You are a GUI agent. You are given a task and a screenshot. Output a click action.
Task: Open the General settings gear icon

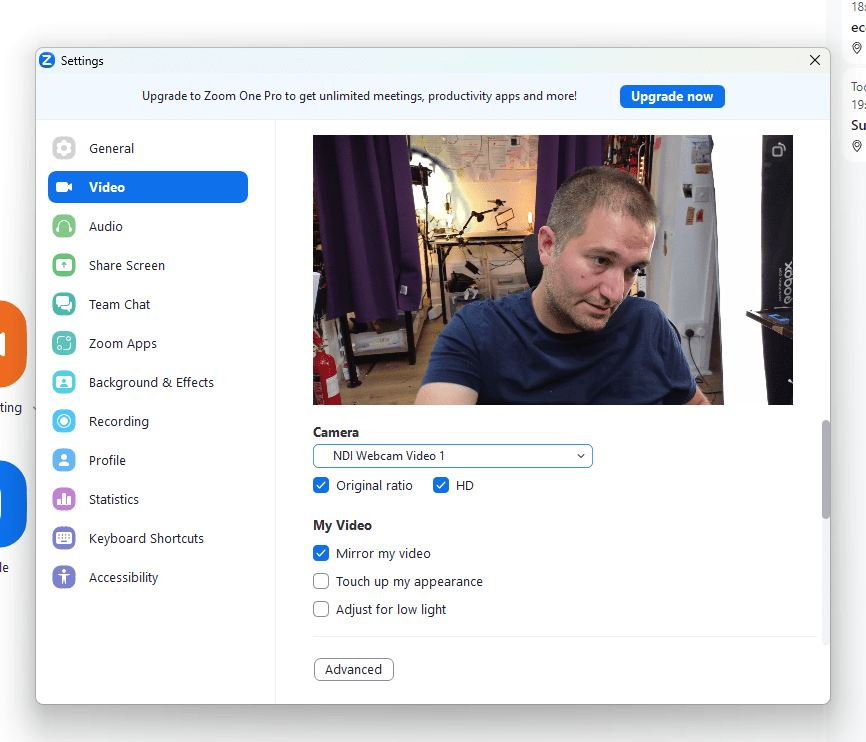(x=64, y=148)
